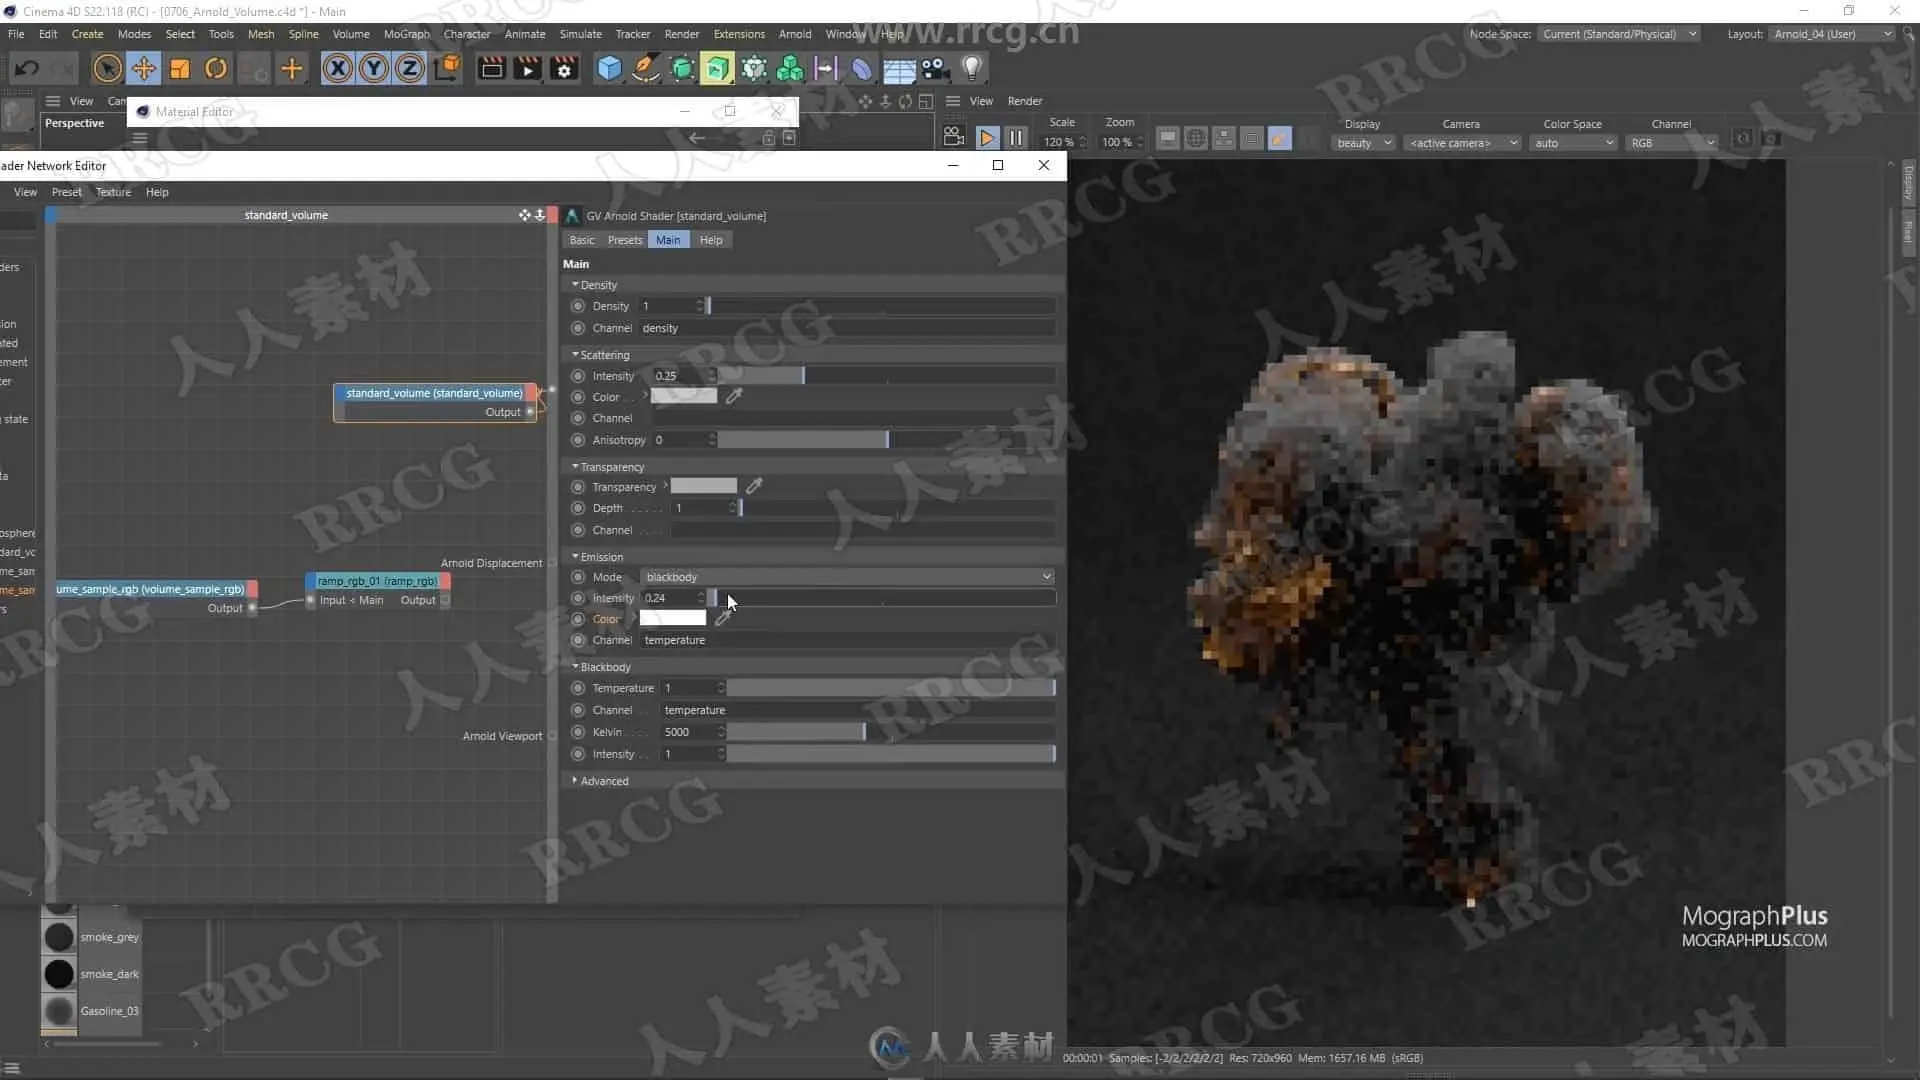
Task: Open the Emission Mode blackbody dropdown
Action: coord(847,577)
